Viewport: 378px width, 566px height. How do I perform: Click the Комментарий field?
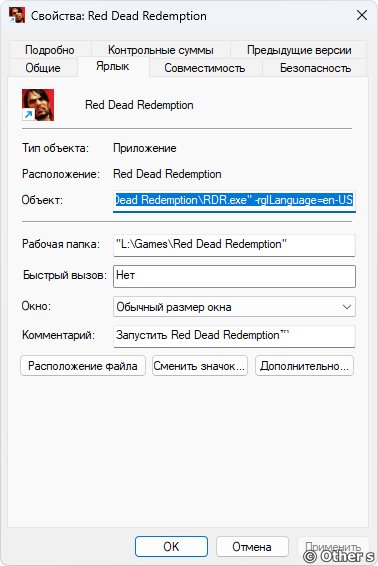coord(234,336)
